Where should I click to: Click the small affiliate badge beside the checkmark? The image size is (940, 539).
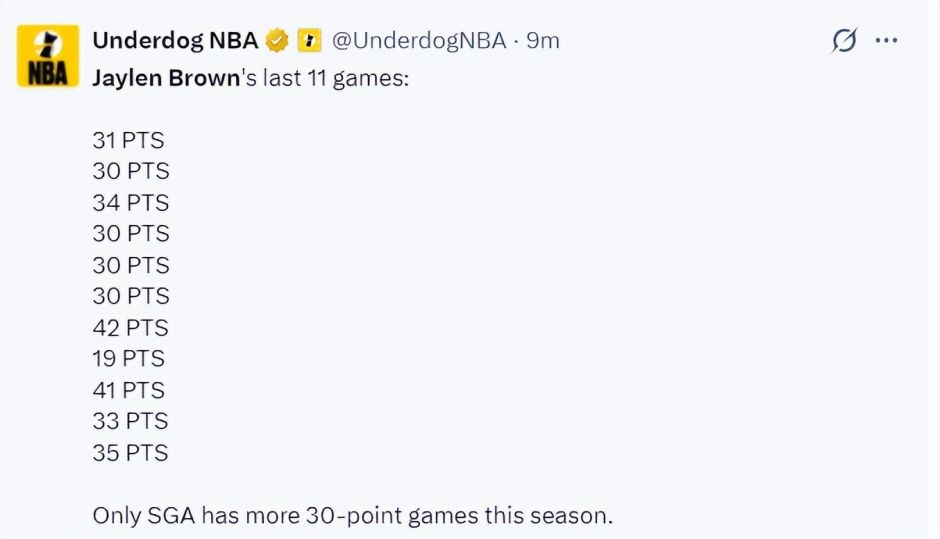pyautogui.click(x=309, y=41)
